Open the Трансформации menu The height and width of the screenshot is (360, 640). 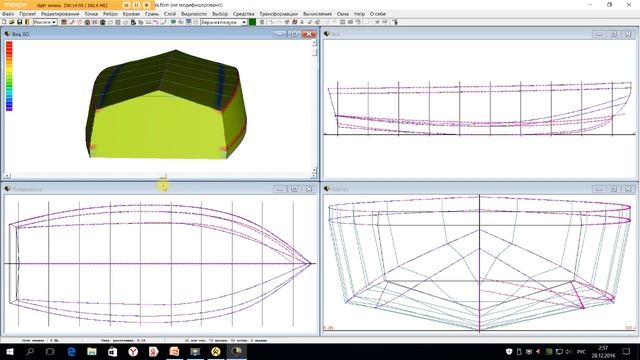tap(278, 14)
